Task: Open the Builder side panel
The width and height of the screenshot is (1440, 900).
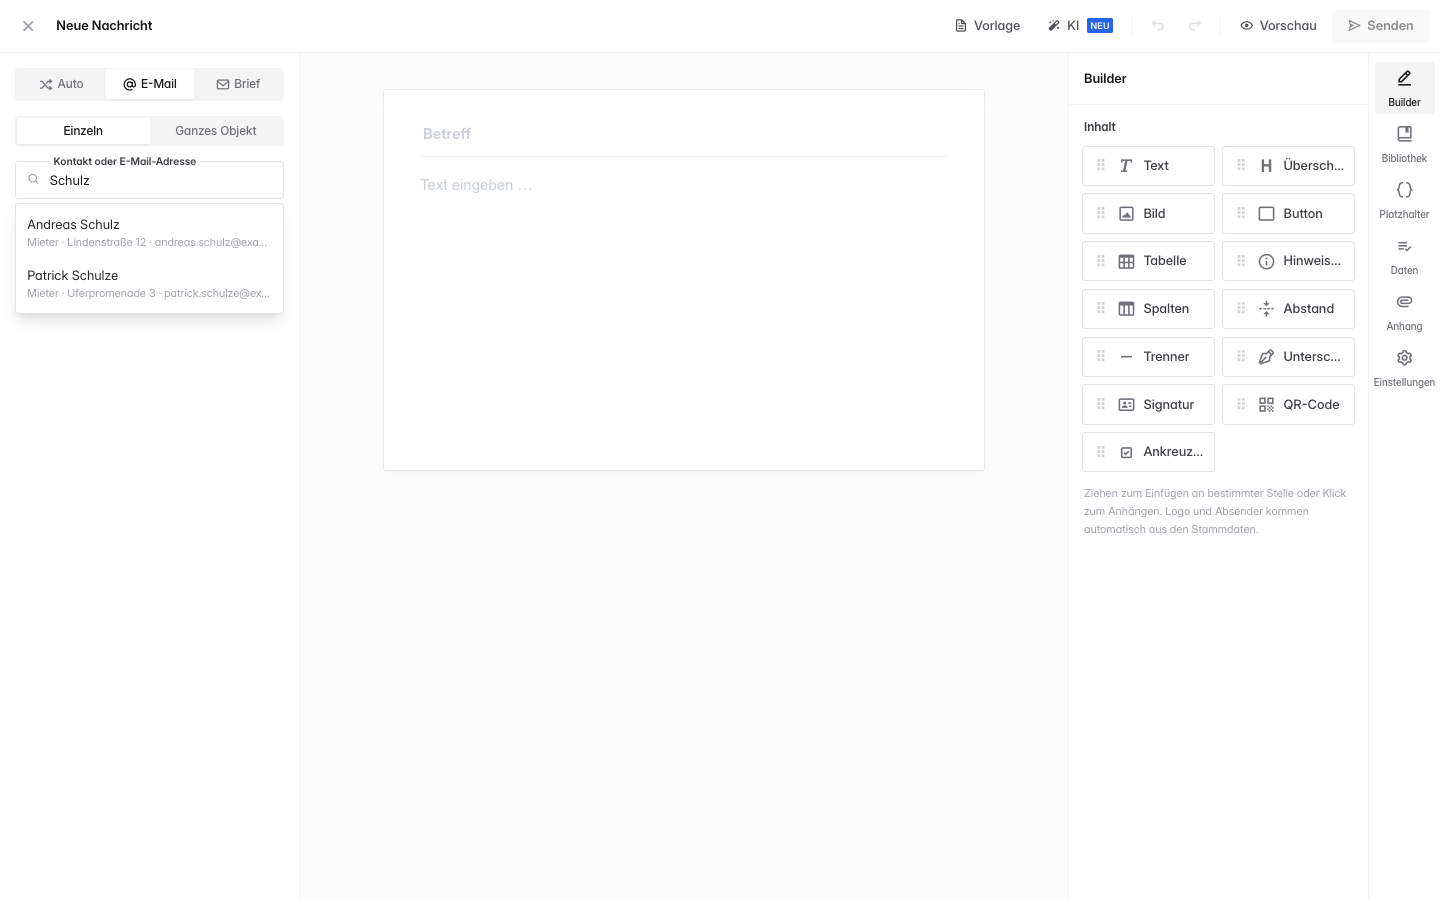Action: (1404, 88)
